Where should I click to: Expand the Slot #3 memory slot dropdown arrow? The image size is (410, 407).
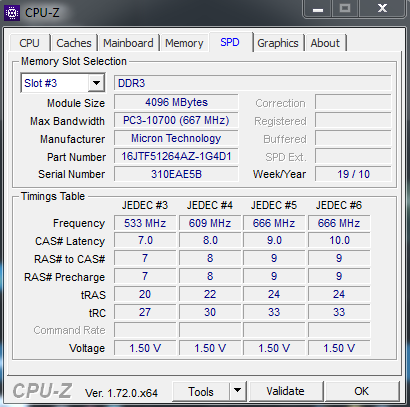click(96, 83)
